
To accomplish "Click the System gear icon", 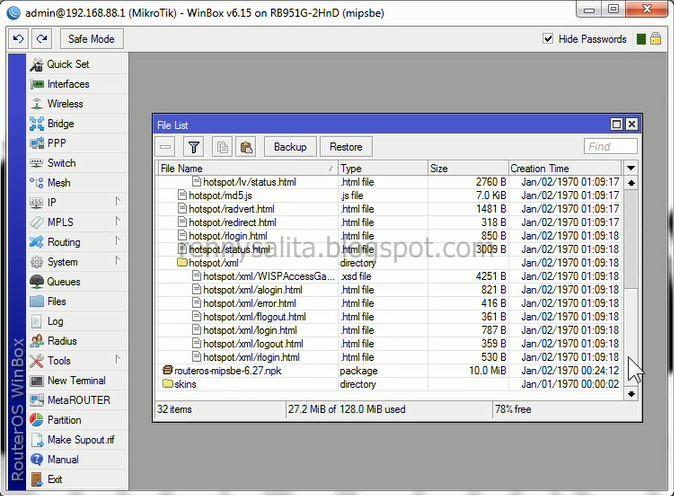I will pyautogui.click(x=37, y=262).
